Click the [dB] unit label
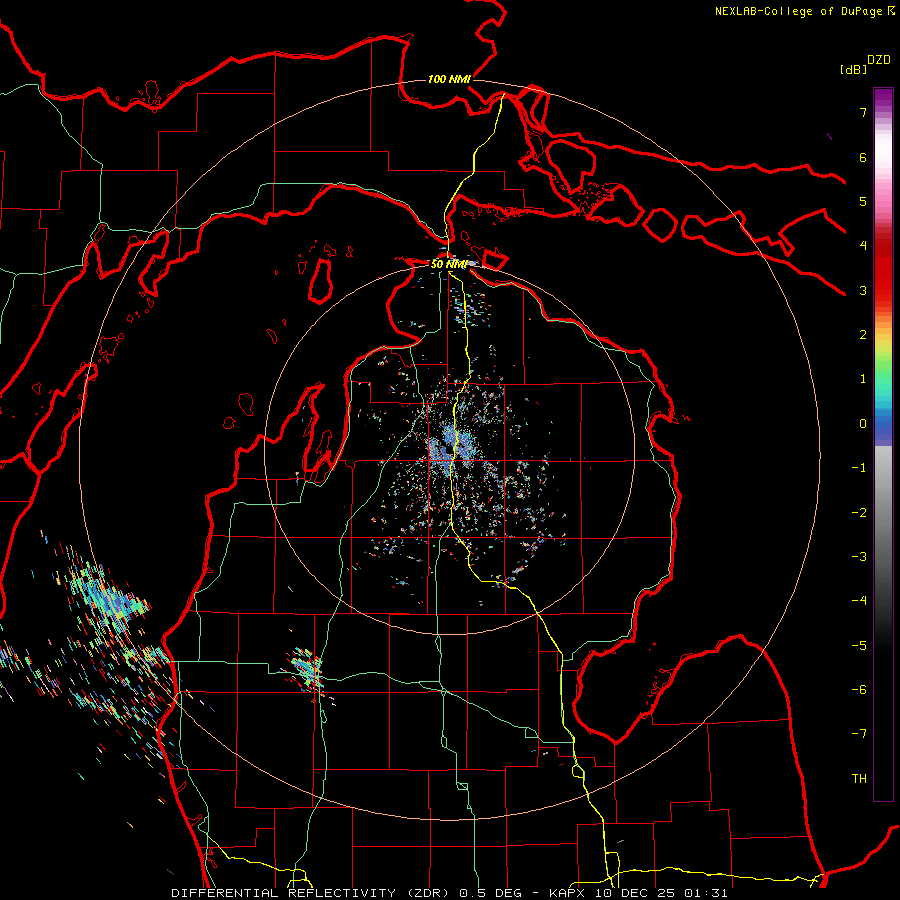Image resolution: width=900 pixels, height=900 pixels. coord(853,69)
